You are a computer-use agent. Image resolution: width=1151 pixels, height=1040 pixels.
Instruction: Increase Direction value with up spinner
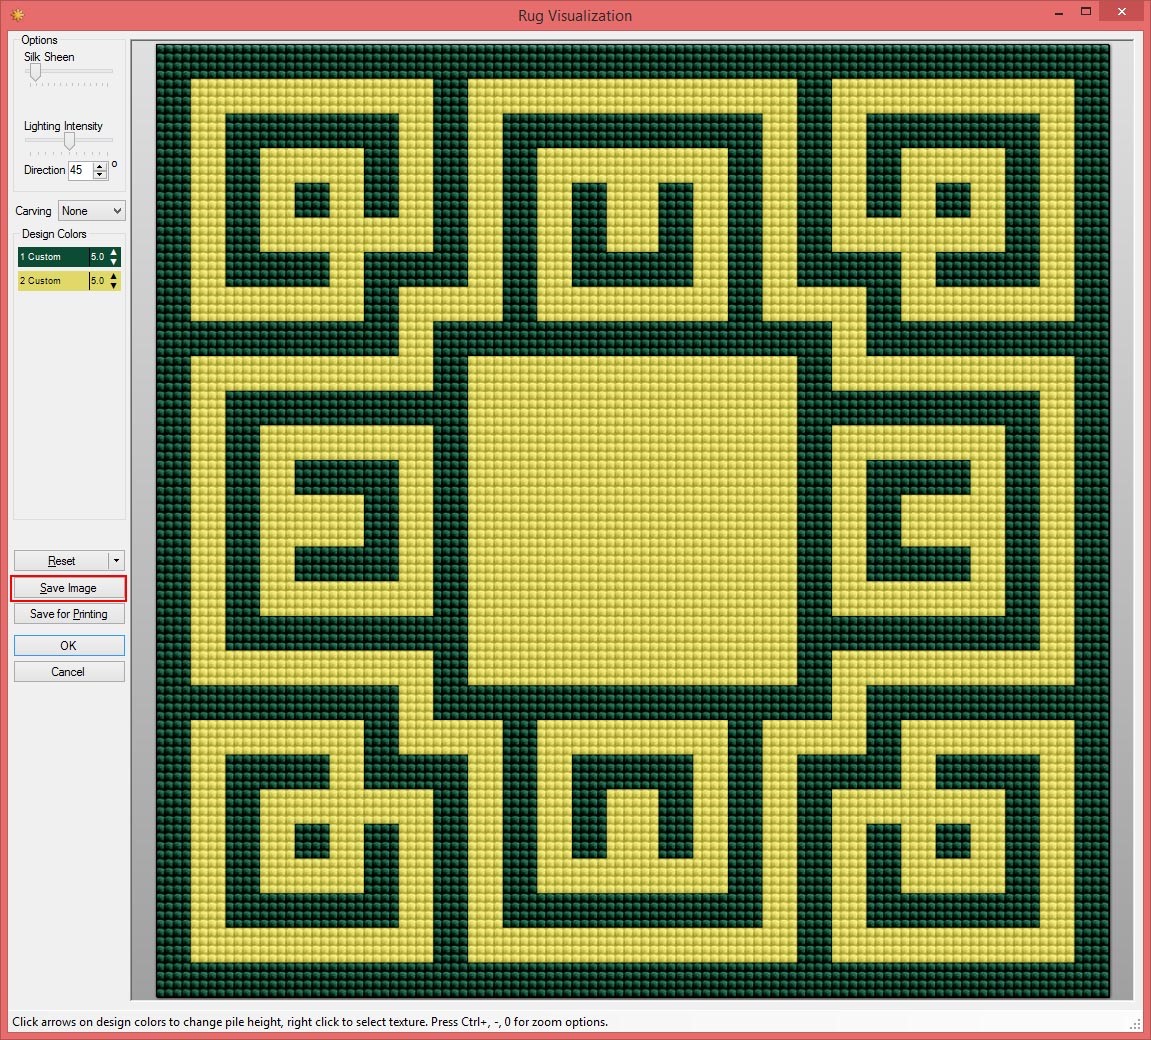[x=100, y=166]
